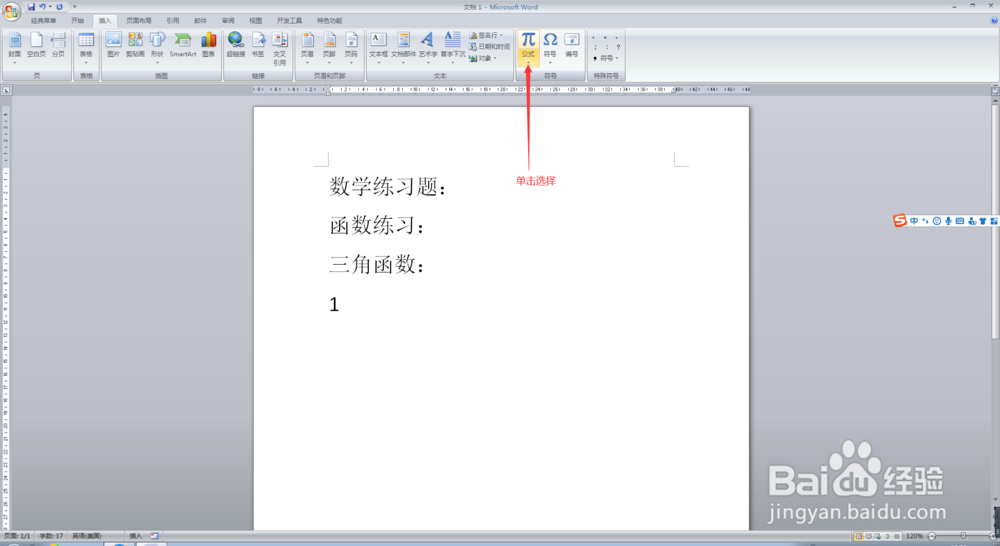Viewport: 1000px width, 546px height.
Task: Click the macro recording status icon
Action: (154, 536)
